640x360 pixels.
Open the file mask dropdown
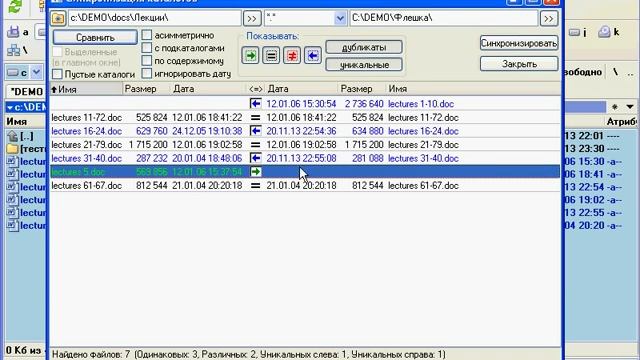point(340,18)
